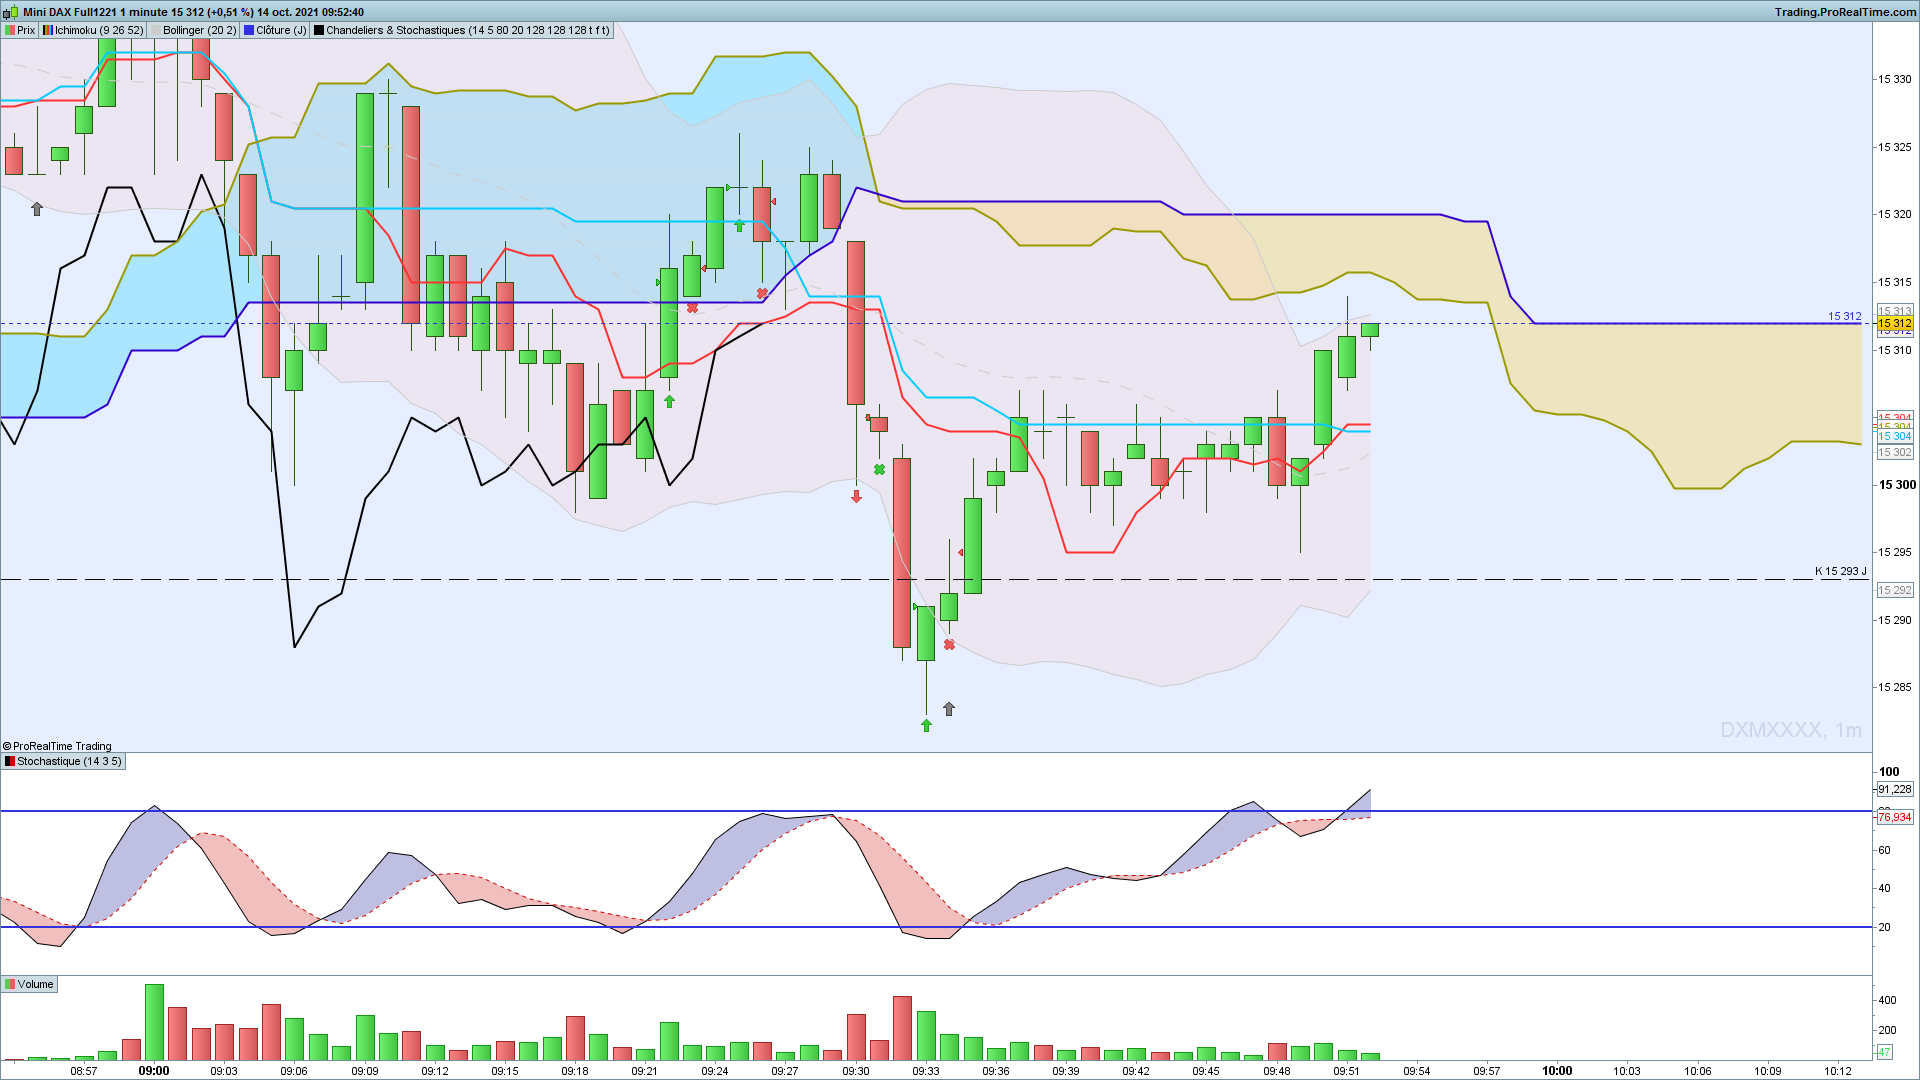Click the gray 15 292 price tag
The height and width of the screenshot is (1080, 1920).
pyautogui.click(x=1895, y=590)
